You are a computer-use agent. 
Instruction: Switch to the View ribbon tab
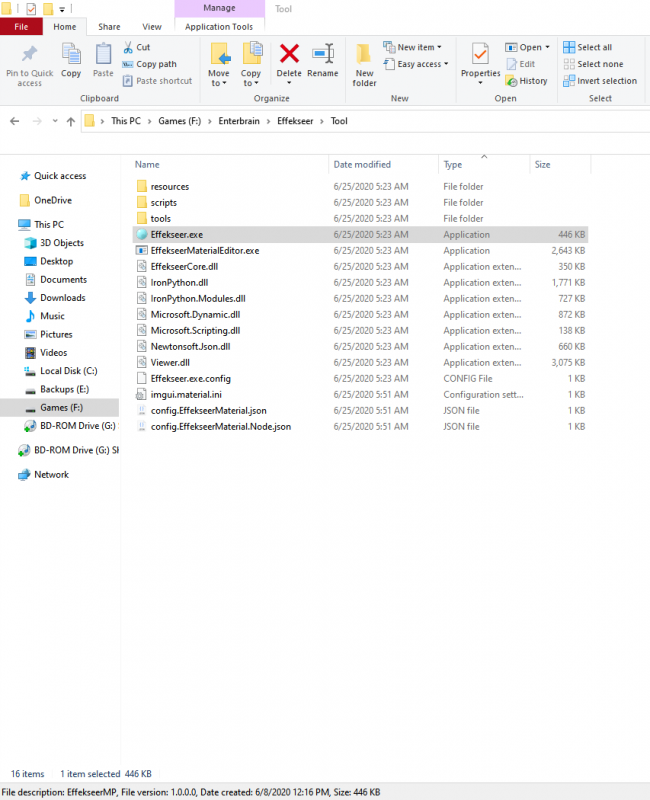point(152,27)
